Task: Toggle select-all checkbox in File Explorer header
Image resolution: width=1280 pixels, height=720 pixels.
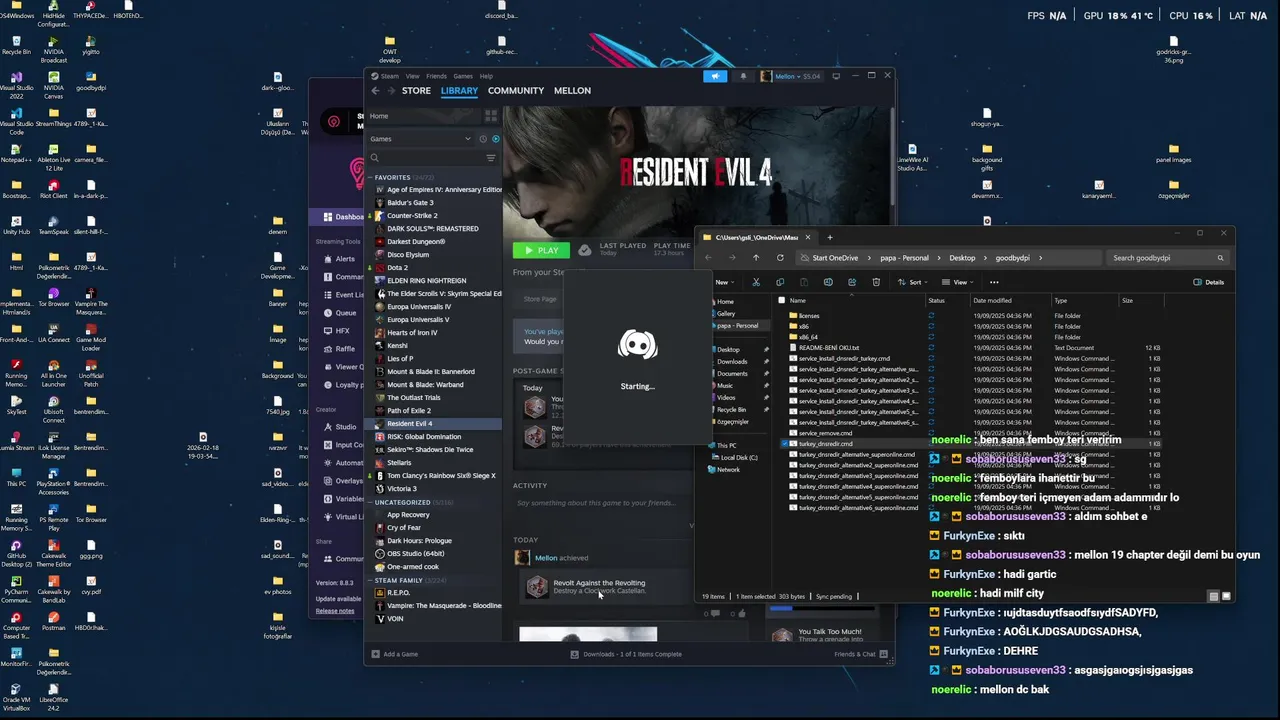Action: [783, 300]
